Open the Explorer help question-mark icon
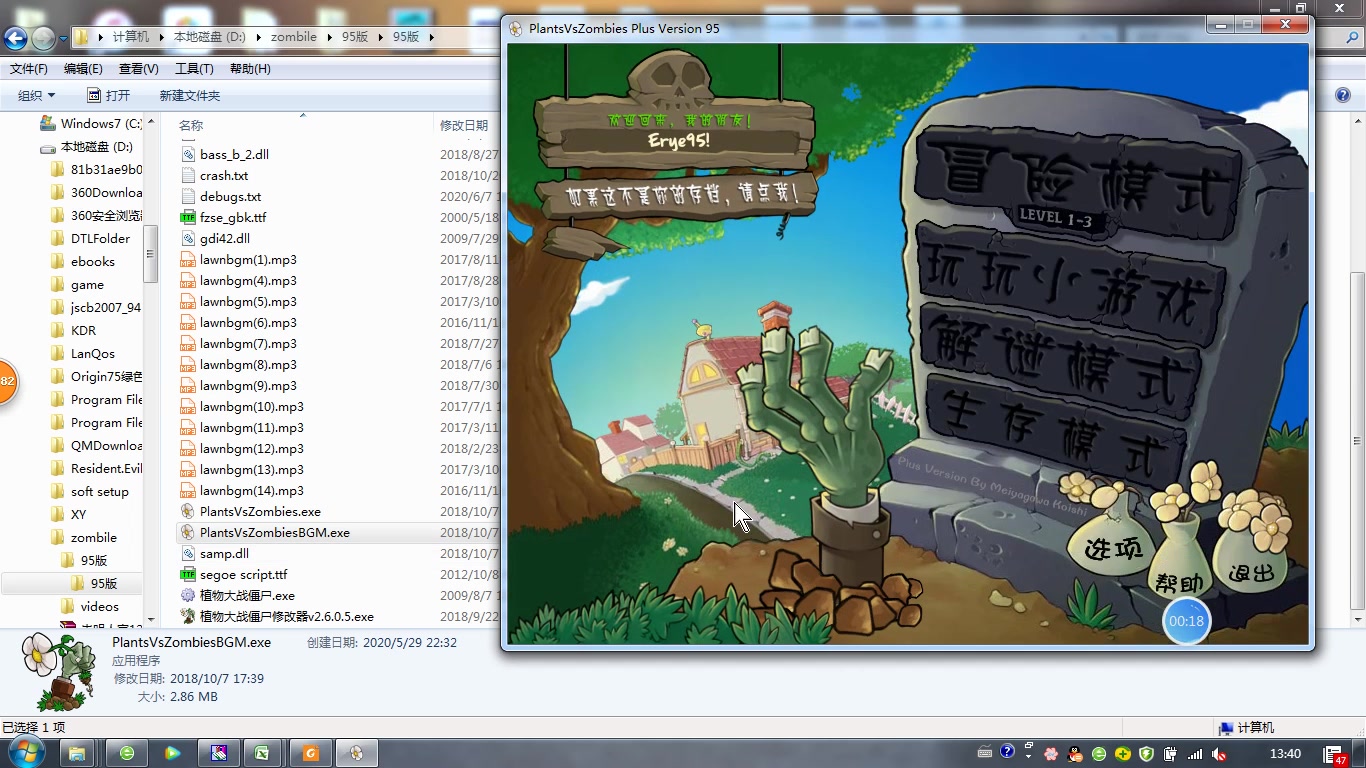 (x=1343, y=95)
